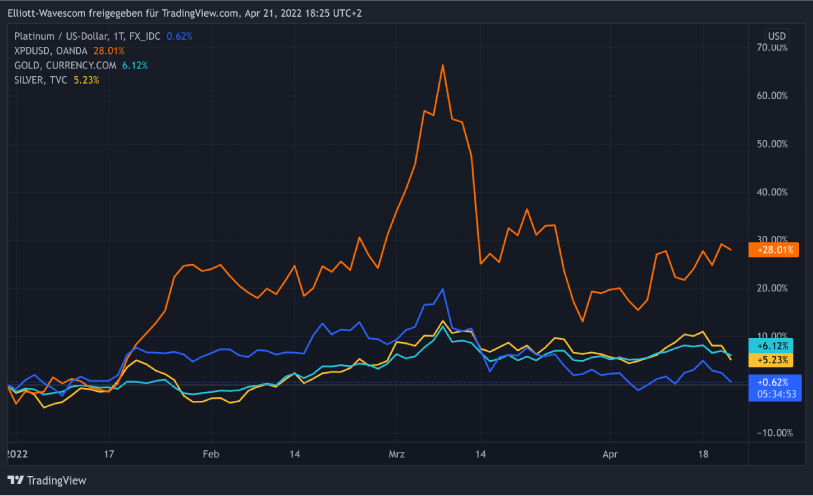This screenshot has width=813, height=496.
Task: Click the 05:34:53 bar countdown timer
Action: (x=774, y=394)
